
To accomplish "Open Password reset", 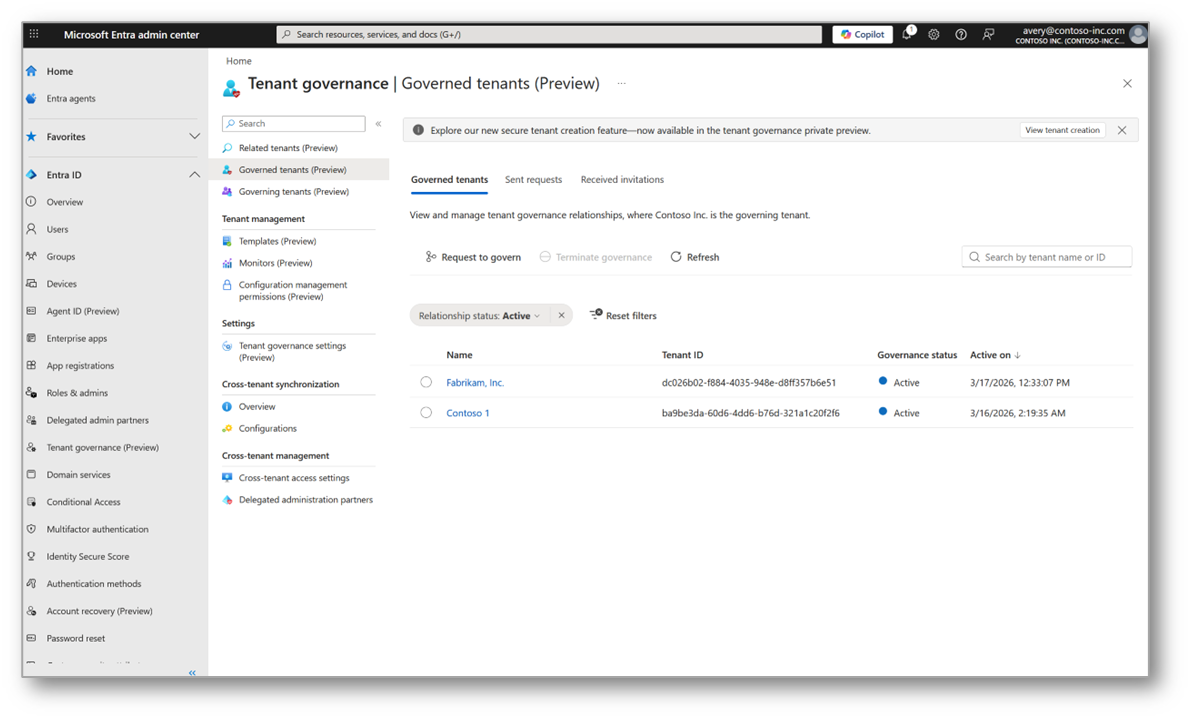I will (75, 639).
